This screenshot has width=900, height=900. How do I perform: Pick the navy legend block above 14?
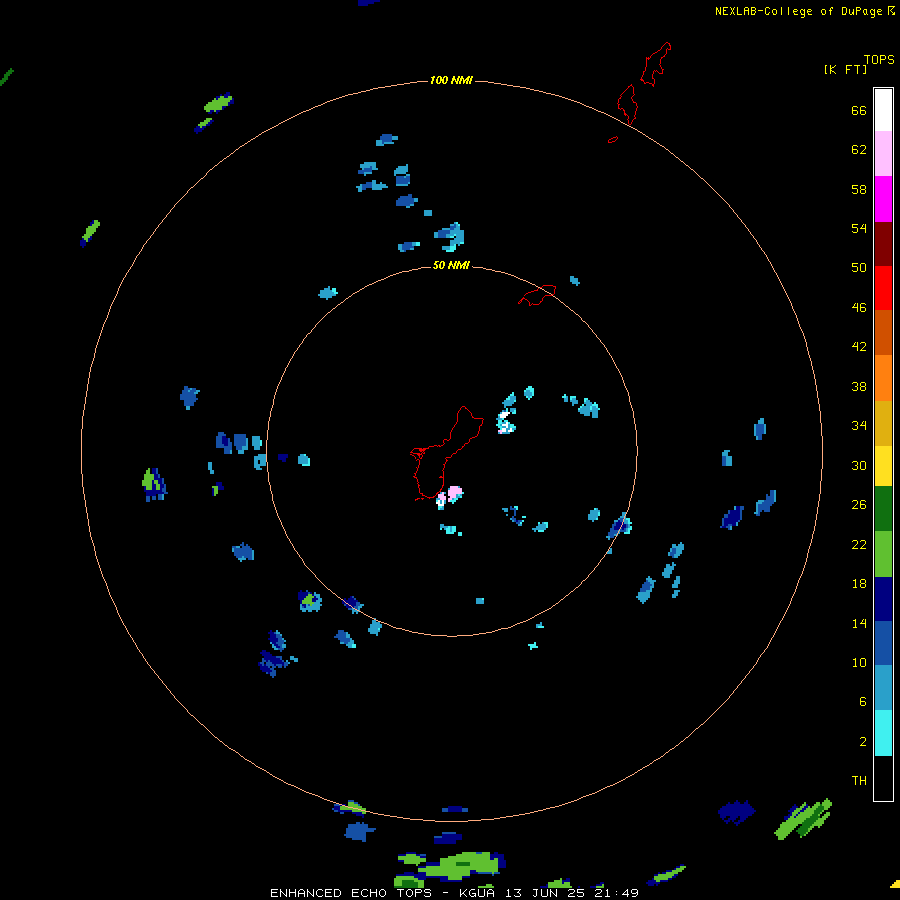[883, 599]
